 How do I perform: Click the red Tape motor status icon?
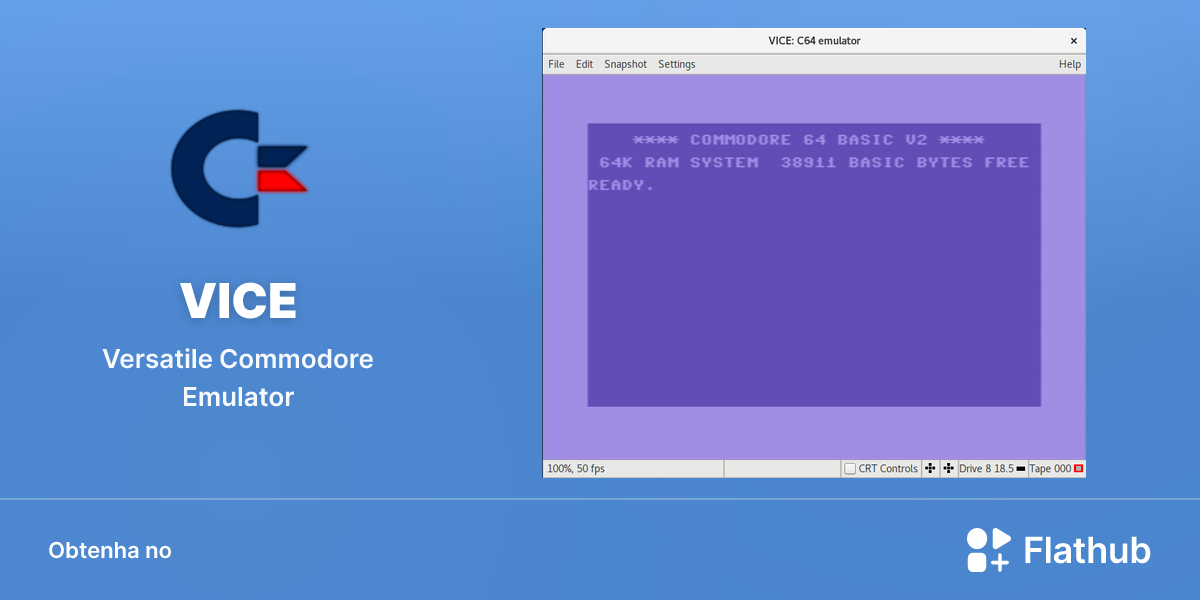click(x=1079, y=468)
